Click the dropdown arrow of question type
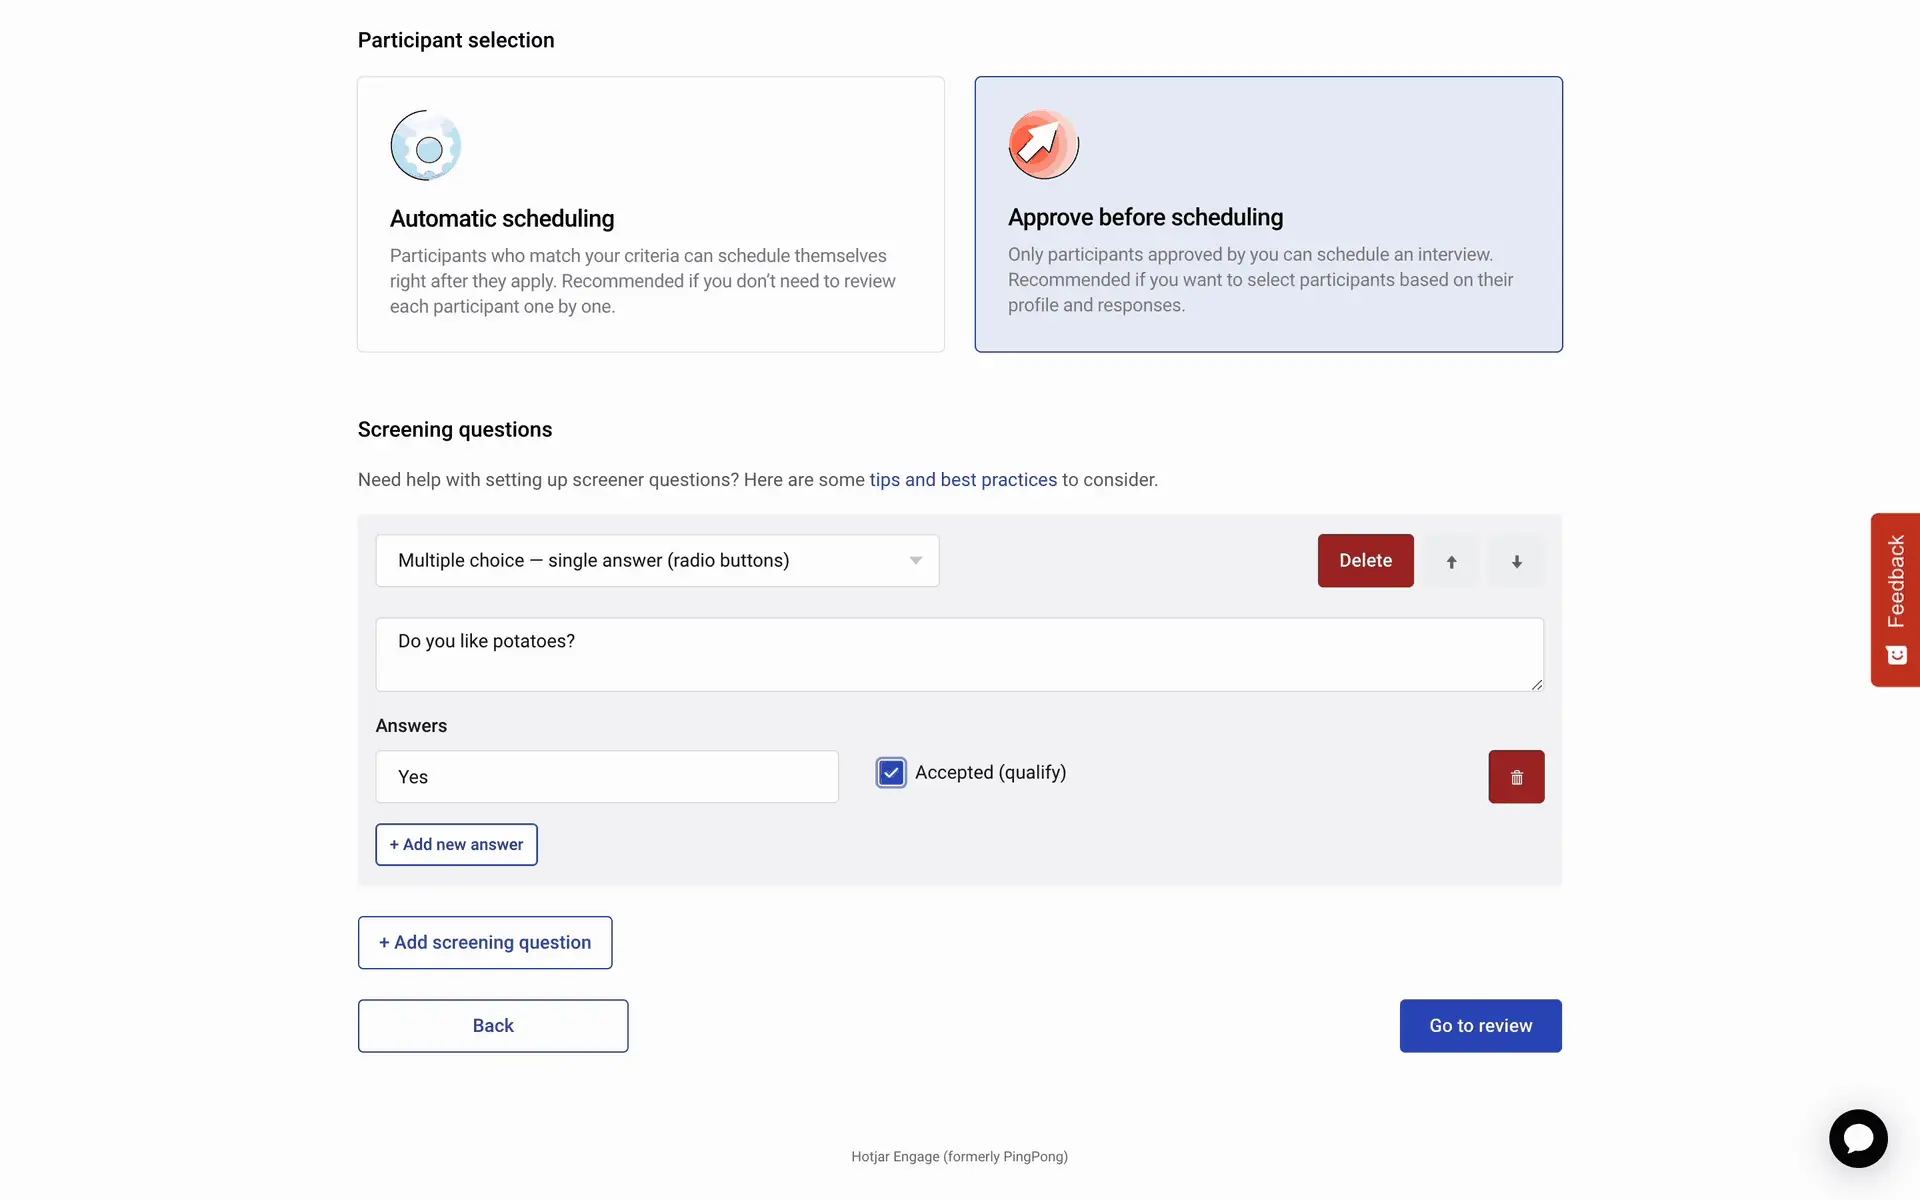 pyautogui.click(x=915, y=561)
